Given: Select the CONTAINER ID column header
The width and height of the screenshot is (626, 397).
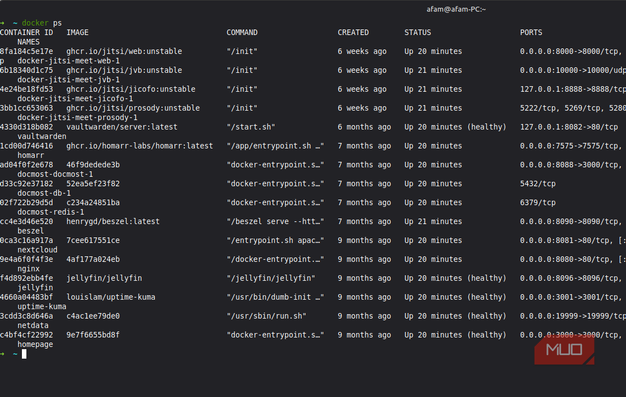Looking at the screenshot, I should coord(26,32).
